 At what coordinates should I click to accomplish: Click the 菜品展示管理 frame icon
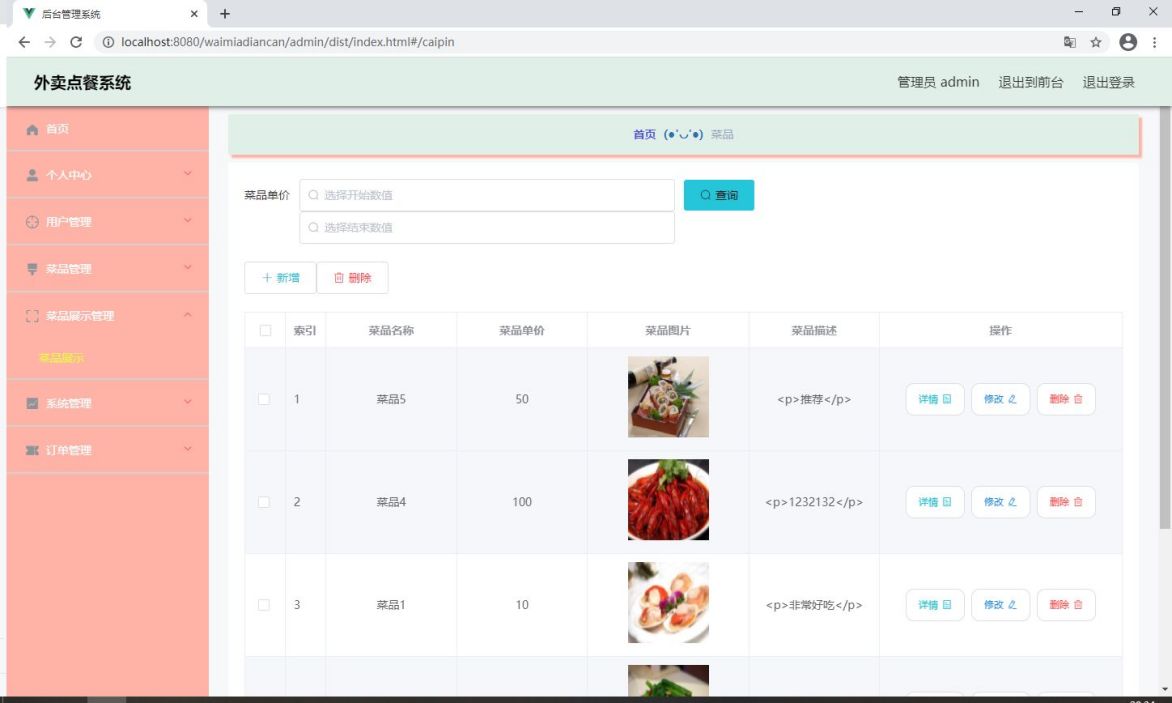click(32, 316)
